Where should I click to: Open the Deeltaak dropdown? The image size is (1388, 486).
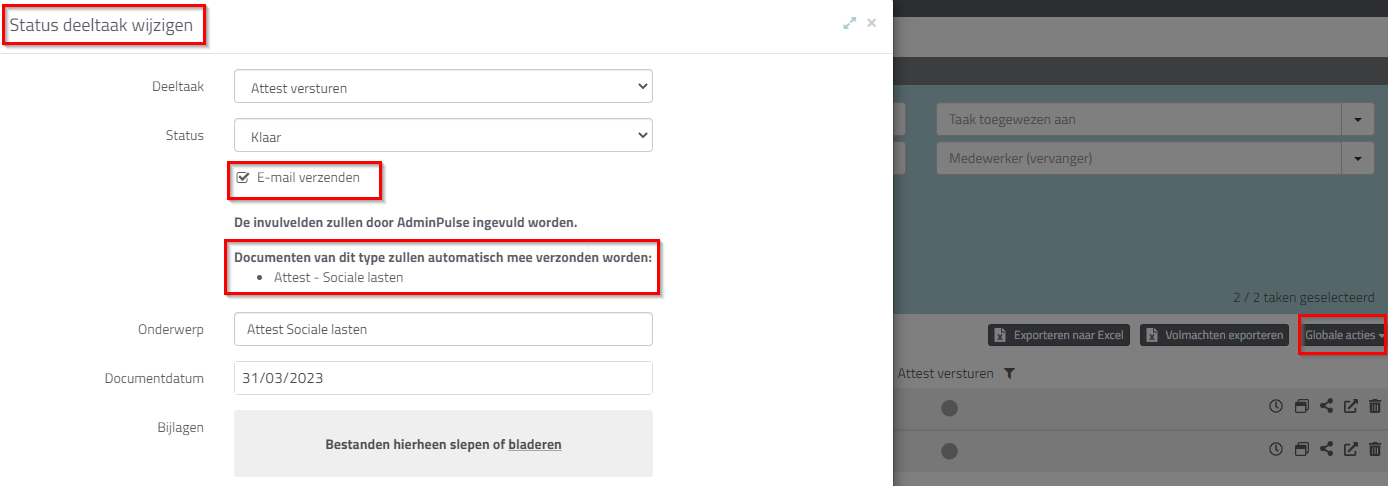point(443,87)
